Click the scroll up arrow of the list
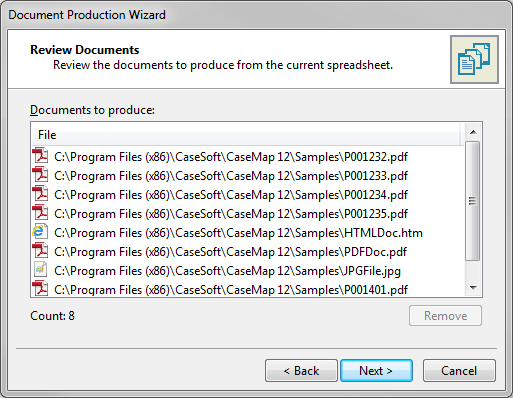Screen dimensions: 513x398 point(473,132)
